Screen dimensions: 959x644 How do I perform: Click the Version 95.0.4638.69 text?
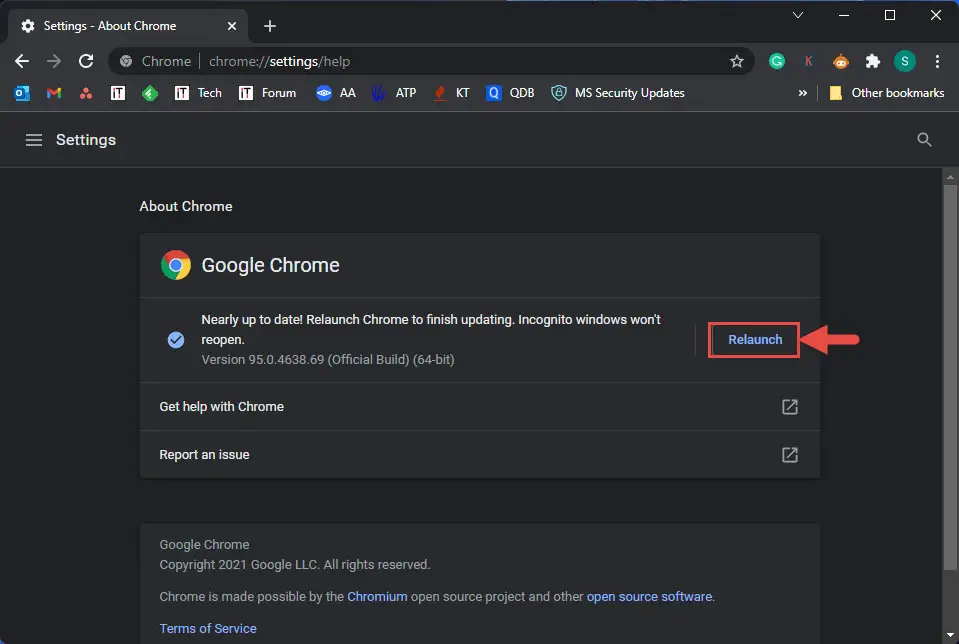(x=328, y=360)
